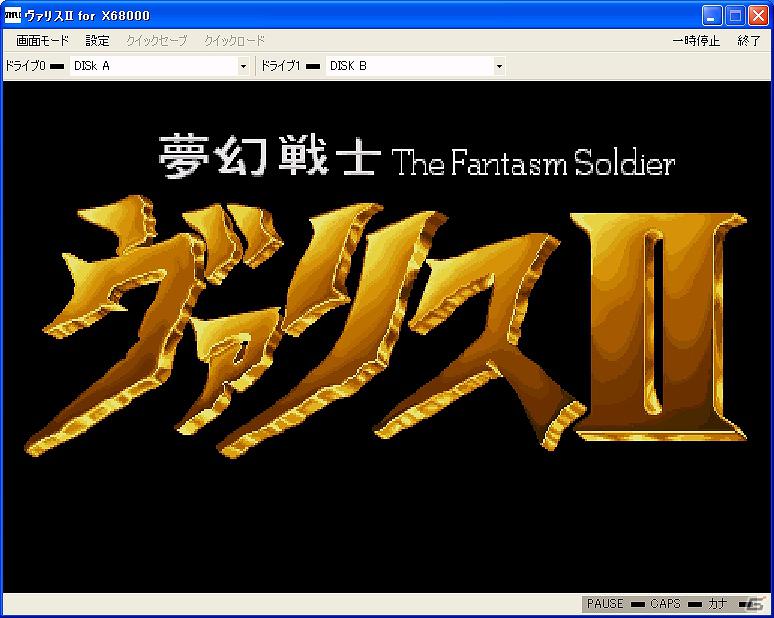Click the gold ヴァリスII title logo
The width and height of the screenshot is (774, 618).
[386, 326]
